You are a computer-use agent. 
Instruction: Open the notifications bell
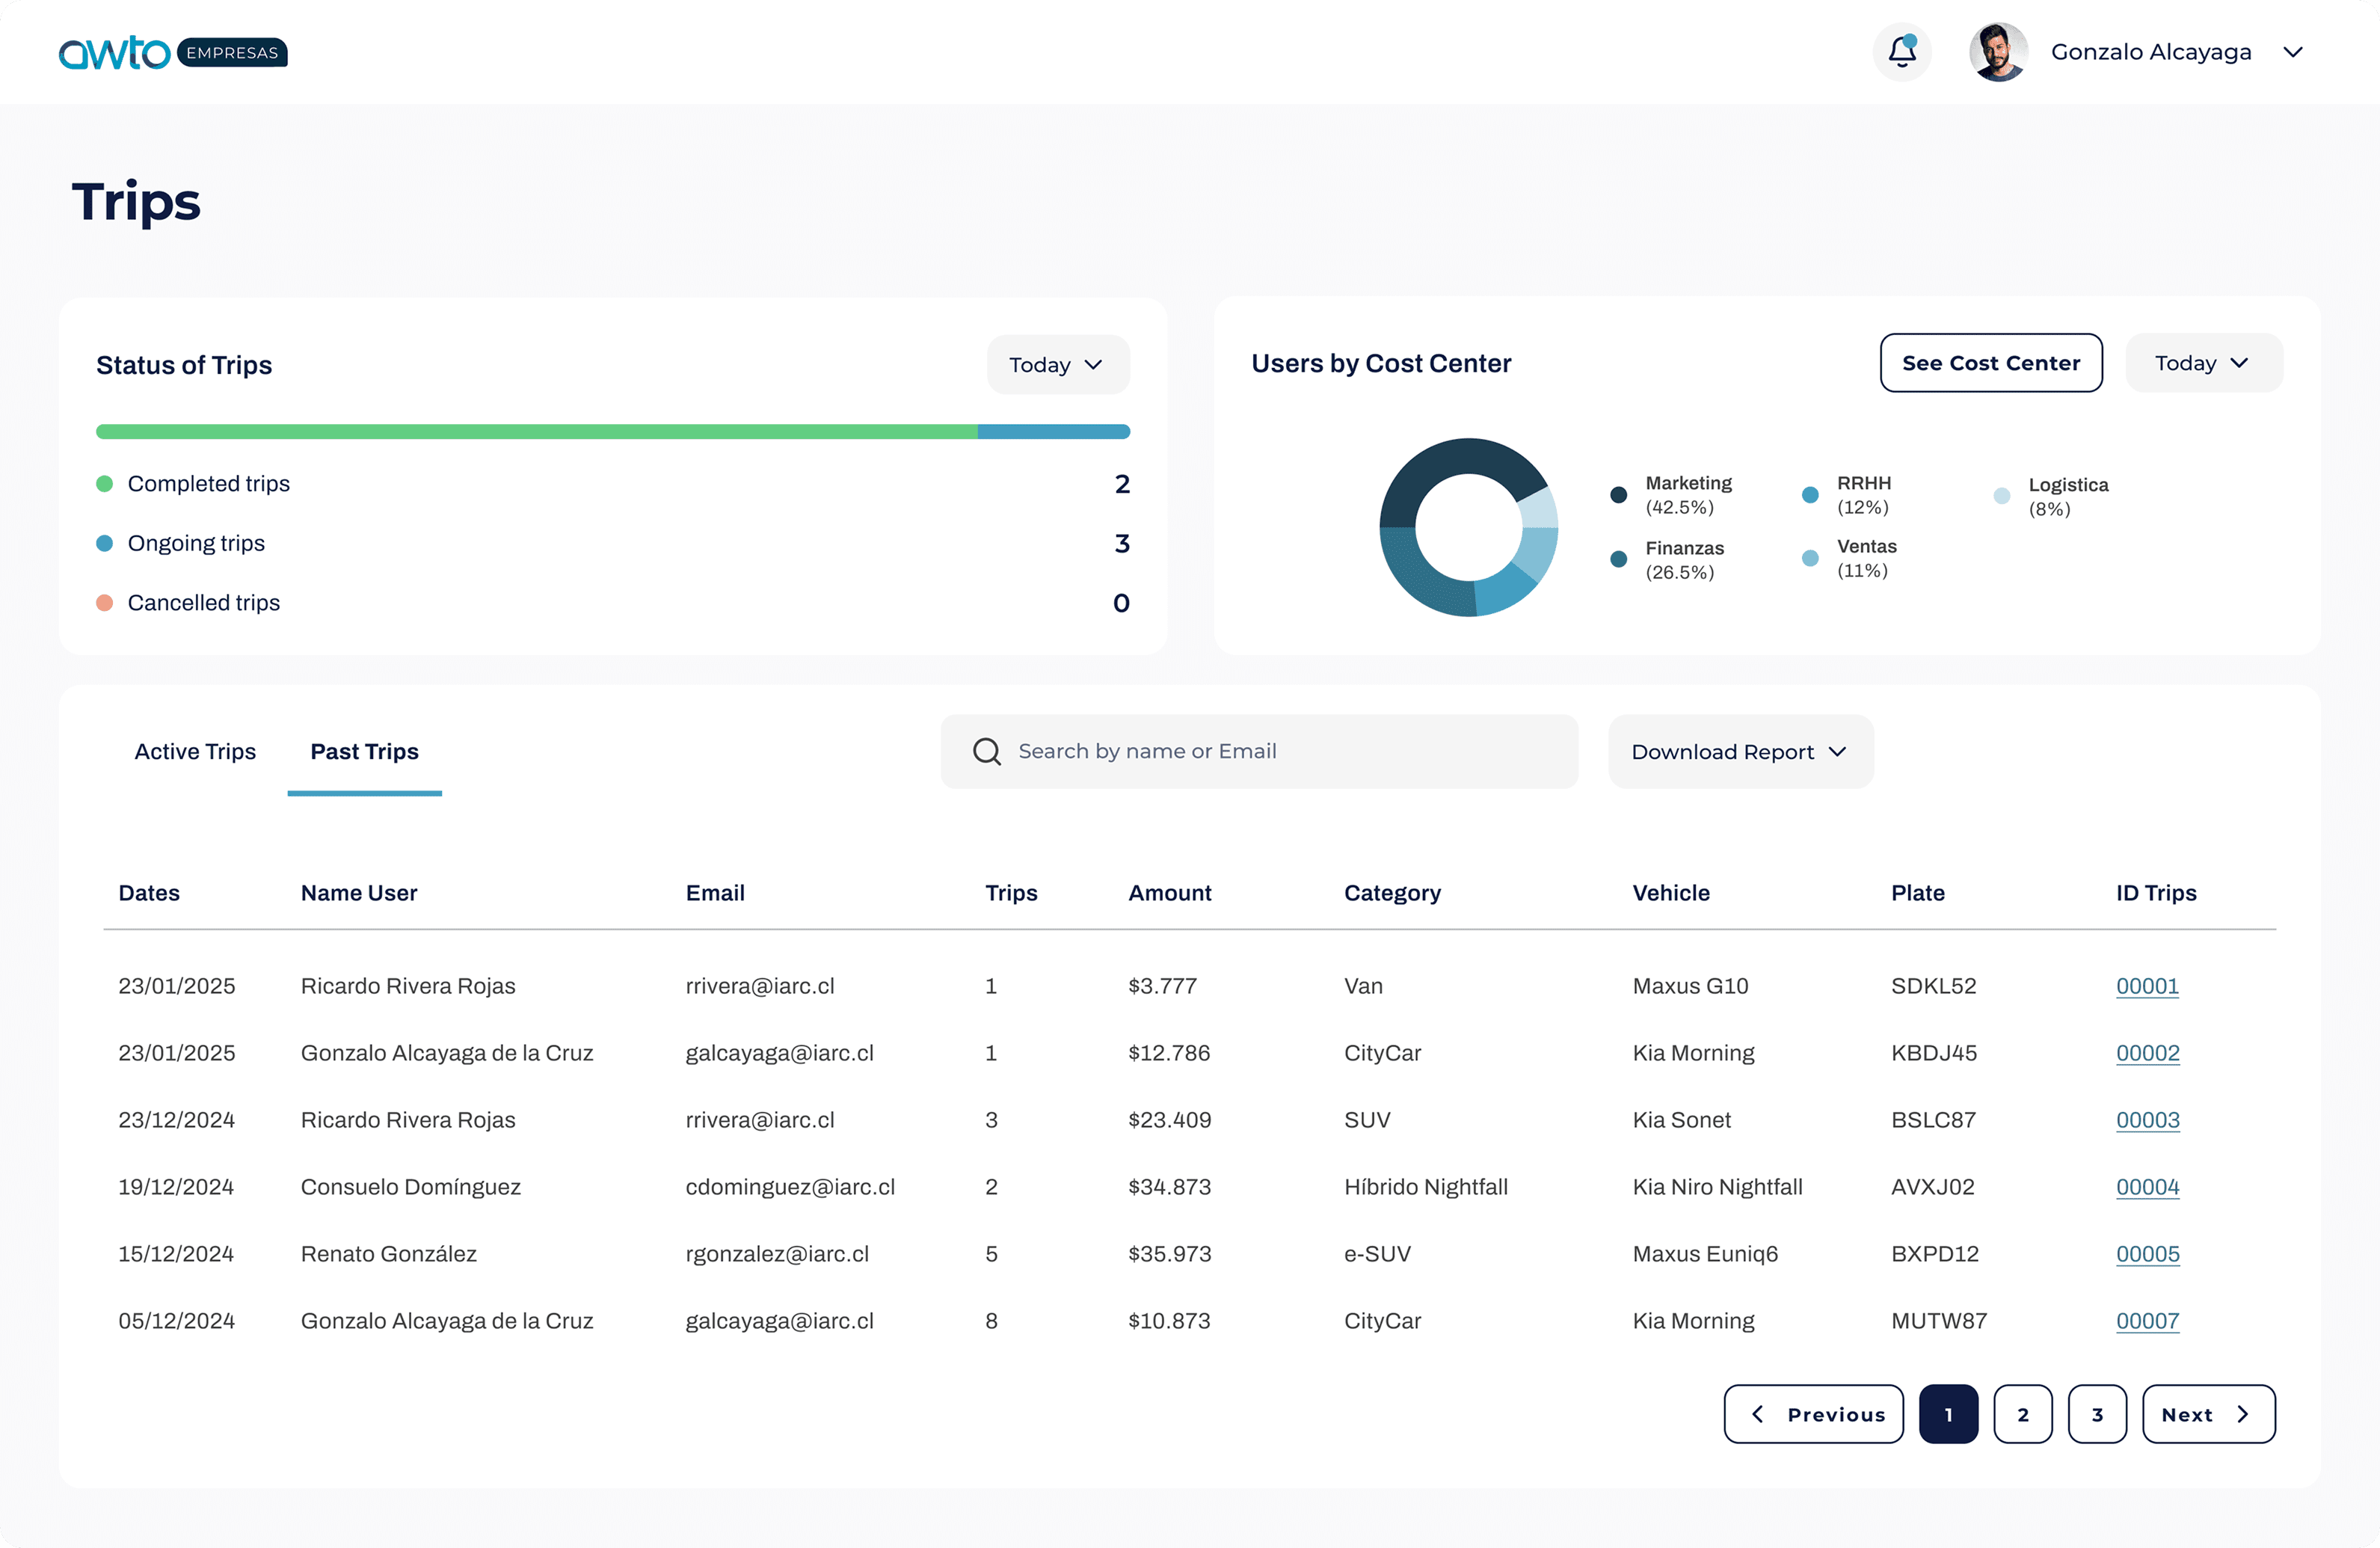tap(1901, 52)
